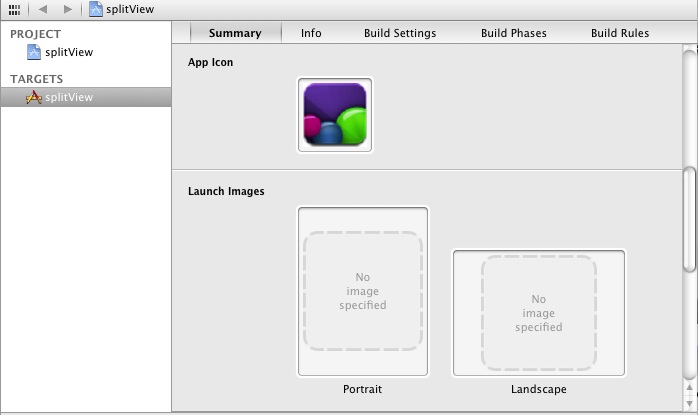Go forward with the right arrow
Viewport: 698px width, 415px height.
67,9
